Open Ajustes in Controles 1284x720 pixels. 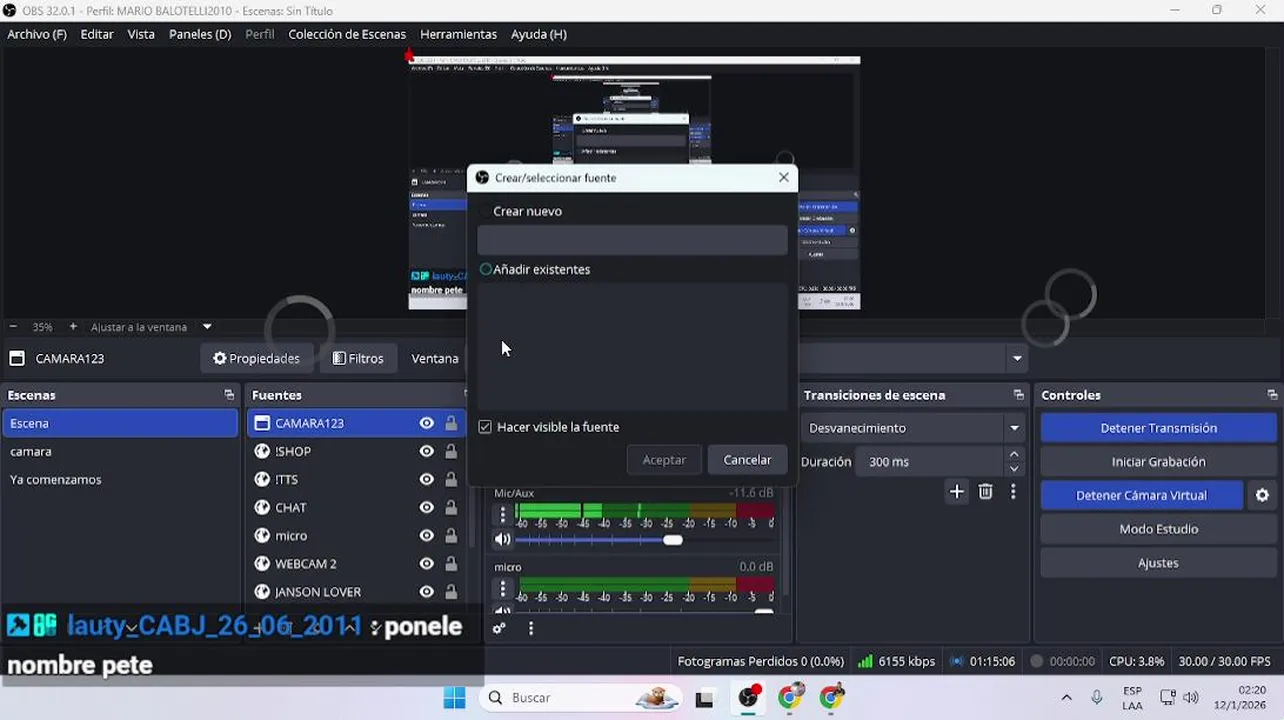pos(1158,563)
